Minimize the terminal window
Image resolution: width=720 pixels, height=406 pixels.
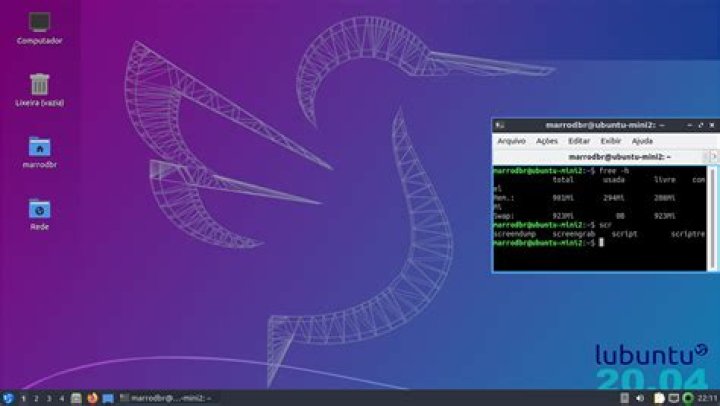(x=690, y=125)
